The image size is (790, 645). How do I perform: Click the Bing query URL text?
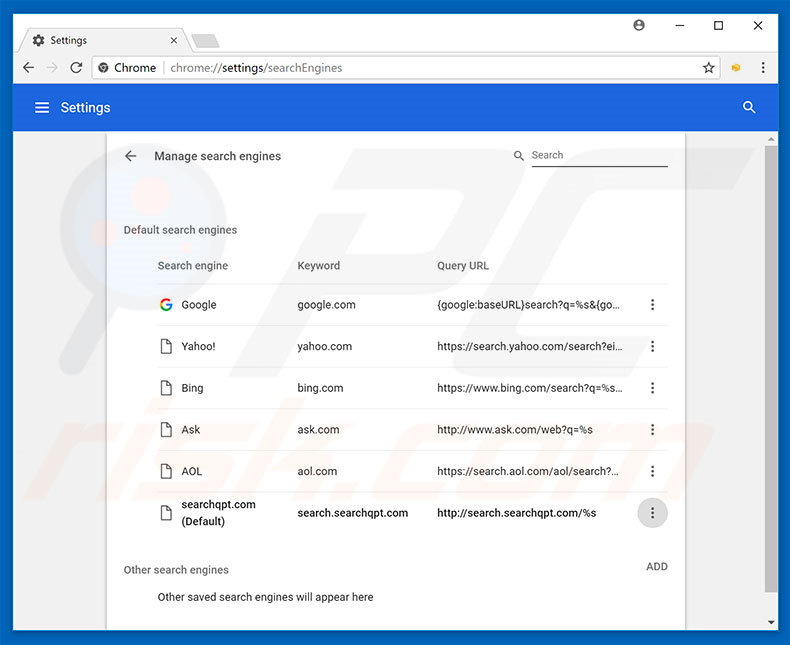pyautogui.click(x=530, y=388)
